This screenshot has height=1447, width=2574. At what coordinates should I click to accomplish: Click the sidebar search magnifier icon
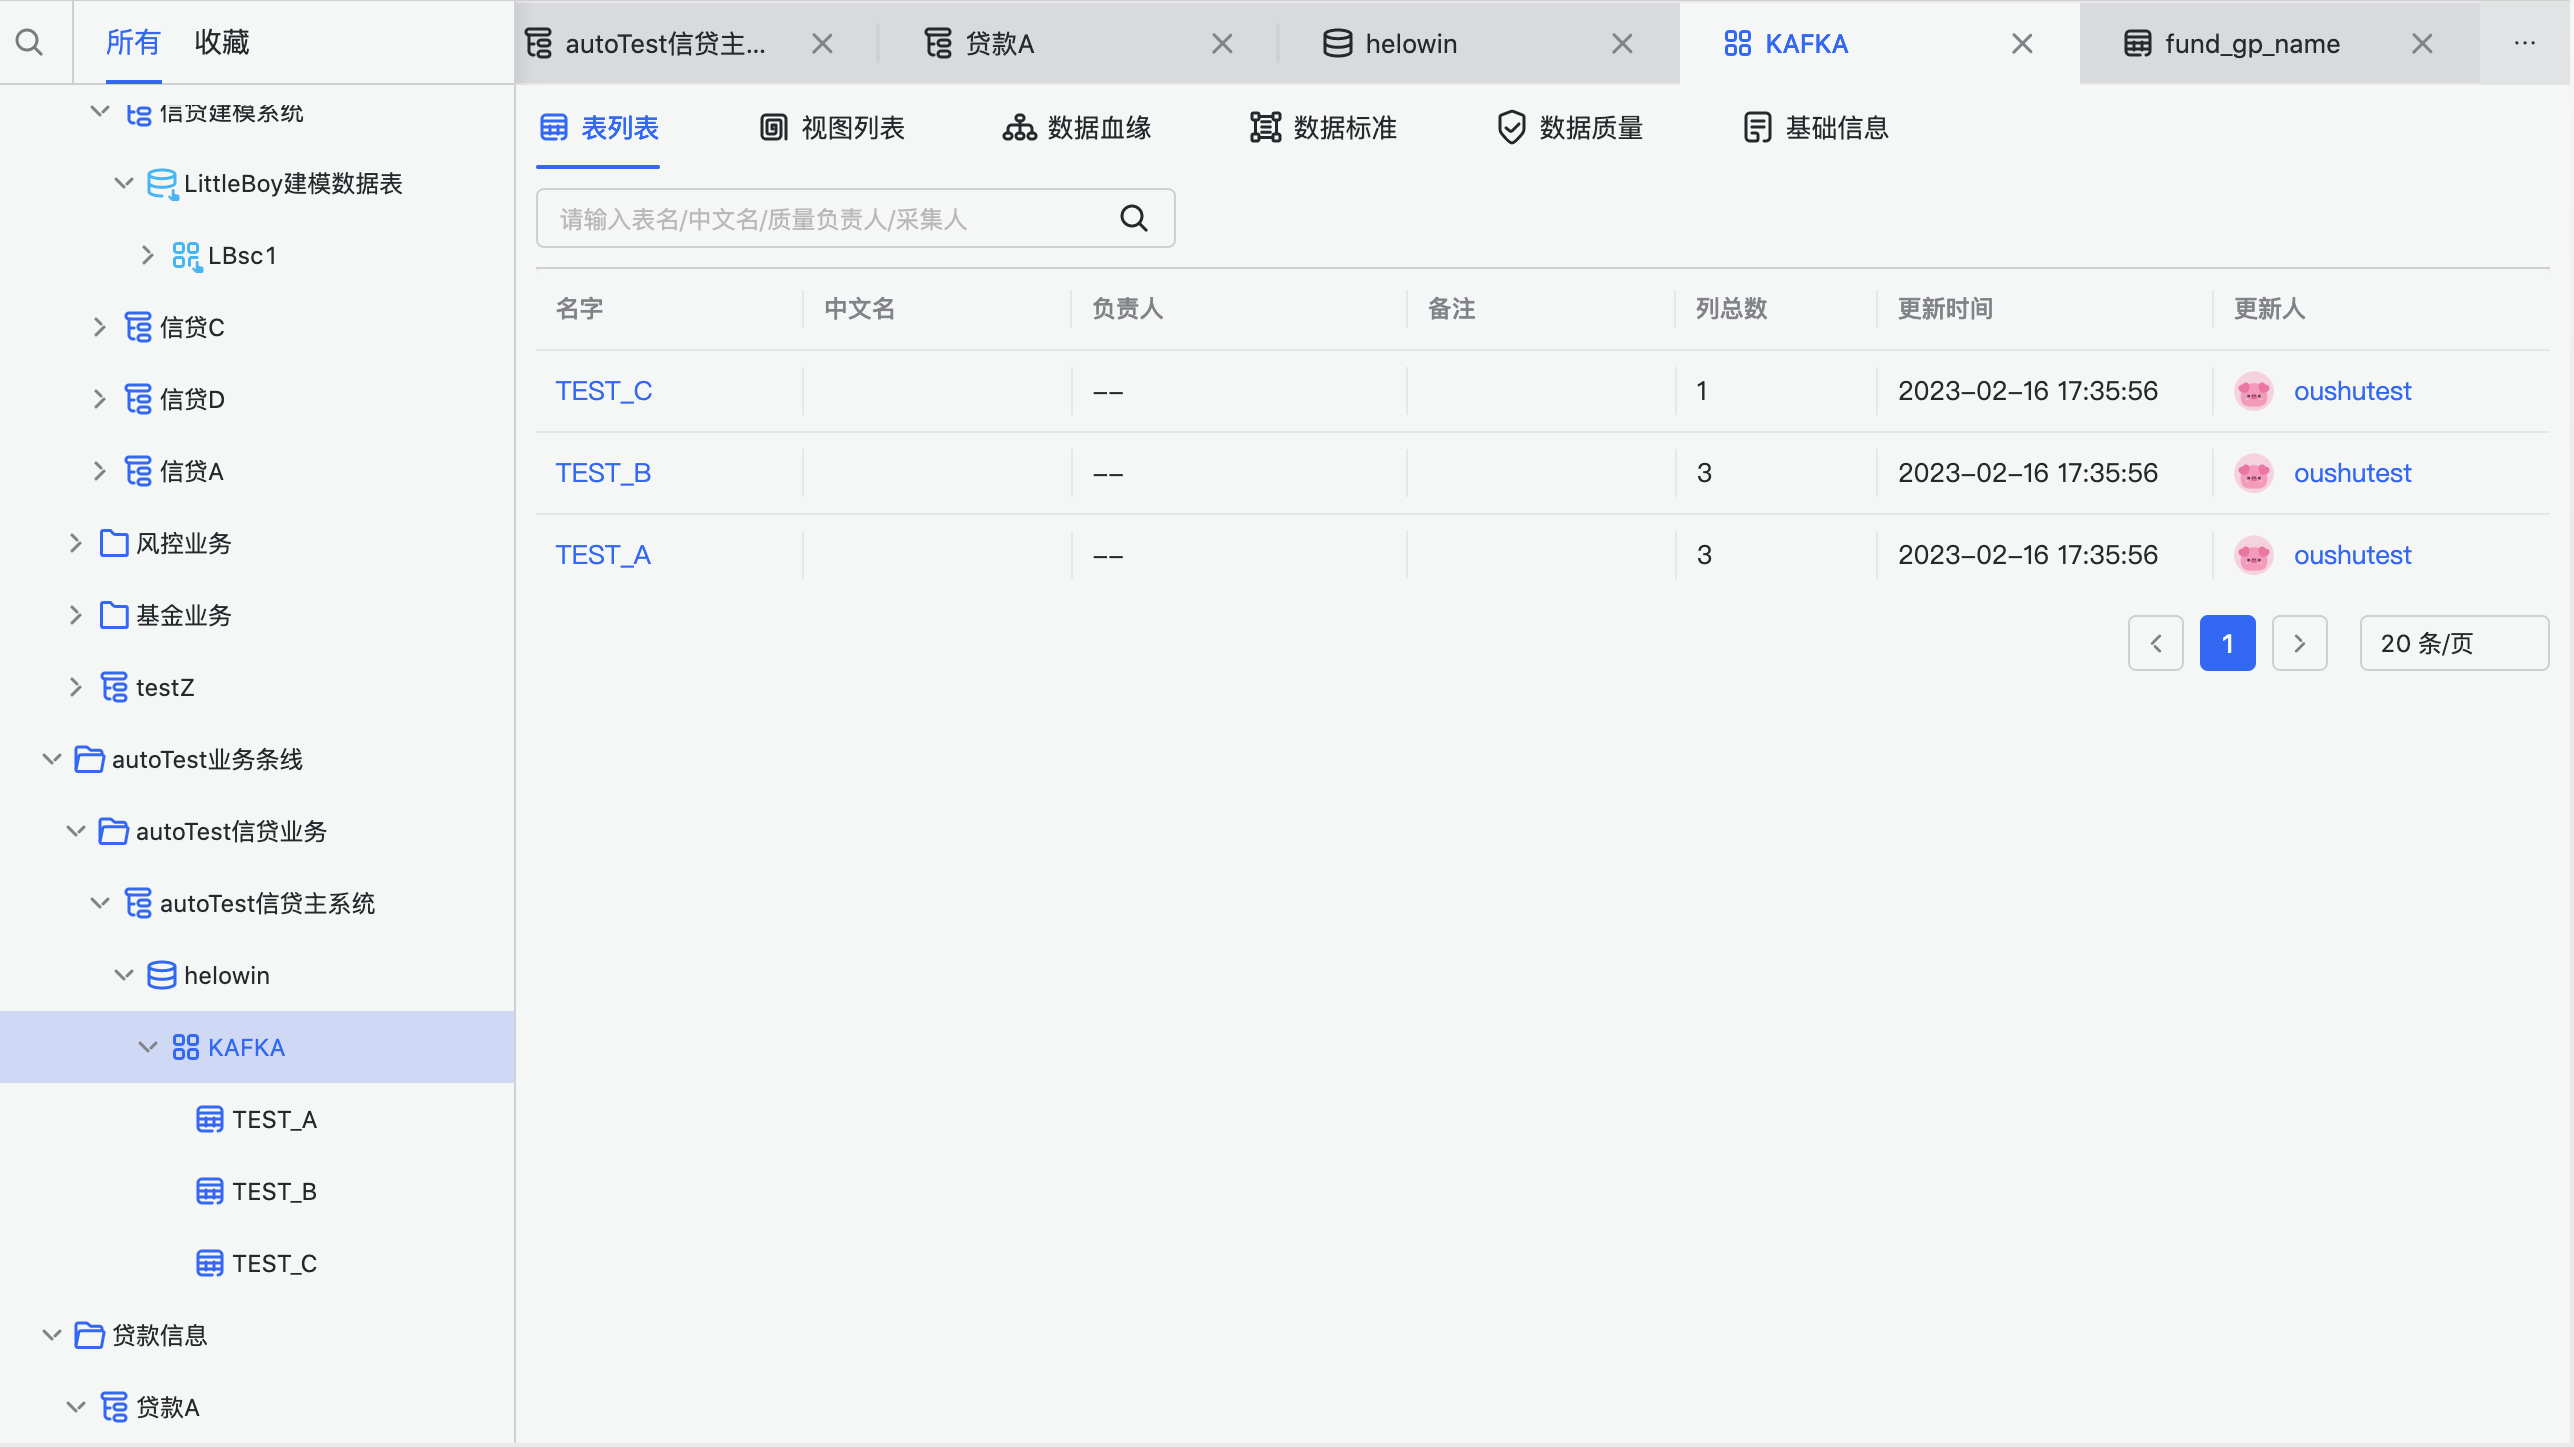(x=30, y=42)
